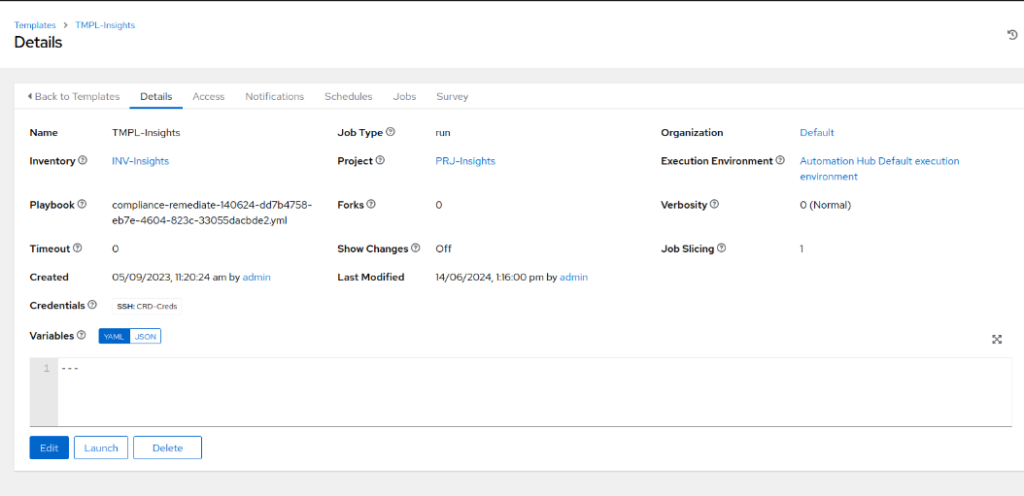The height and width of the screenshot is (496, 1024).
Task: Click the Edit button
Action: tap(49, 448)
